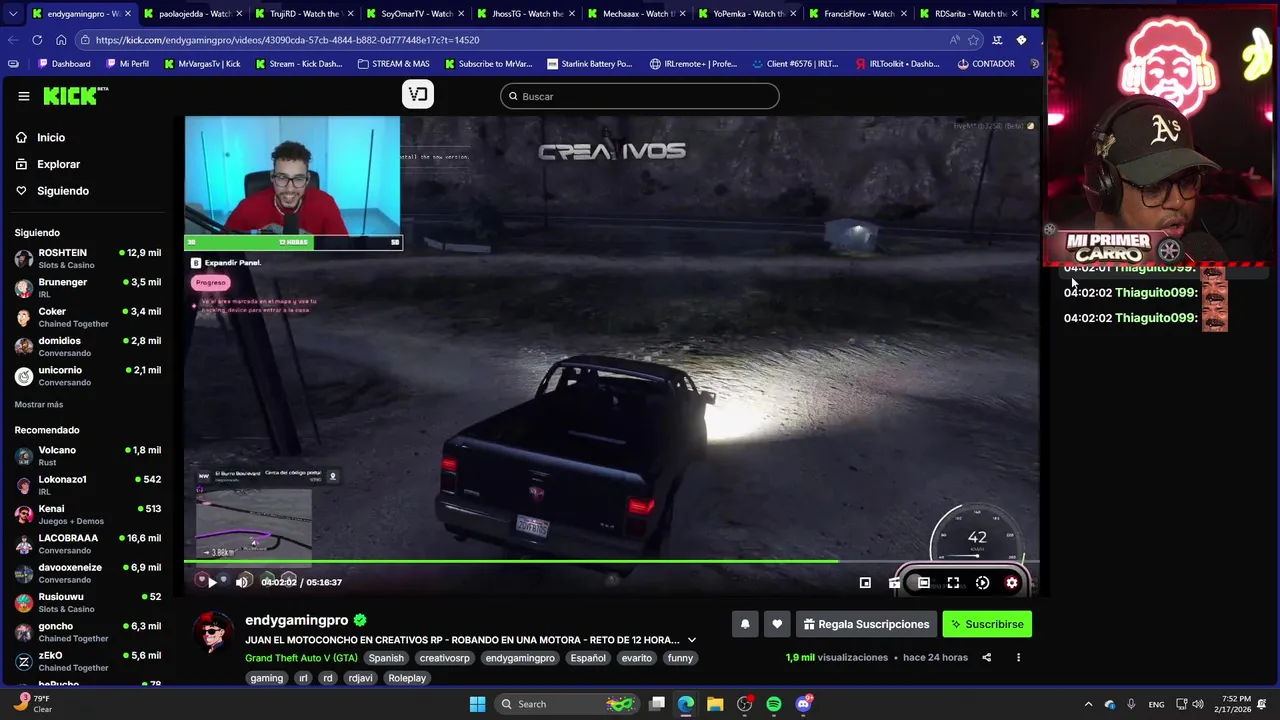
Task: Go to Siguiendo in sidebar
Action: pyautogui.click(x=63, y=191)
